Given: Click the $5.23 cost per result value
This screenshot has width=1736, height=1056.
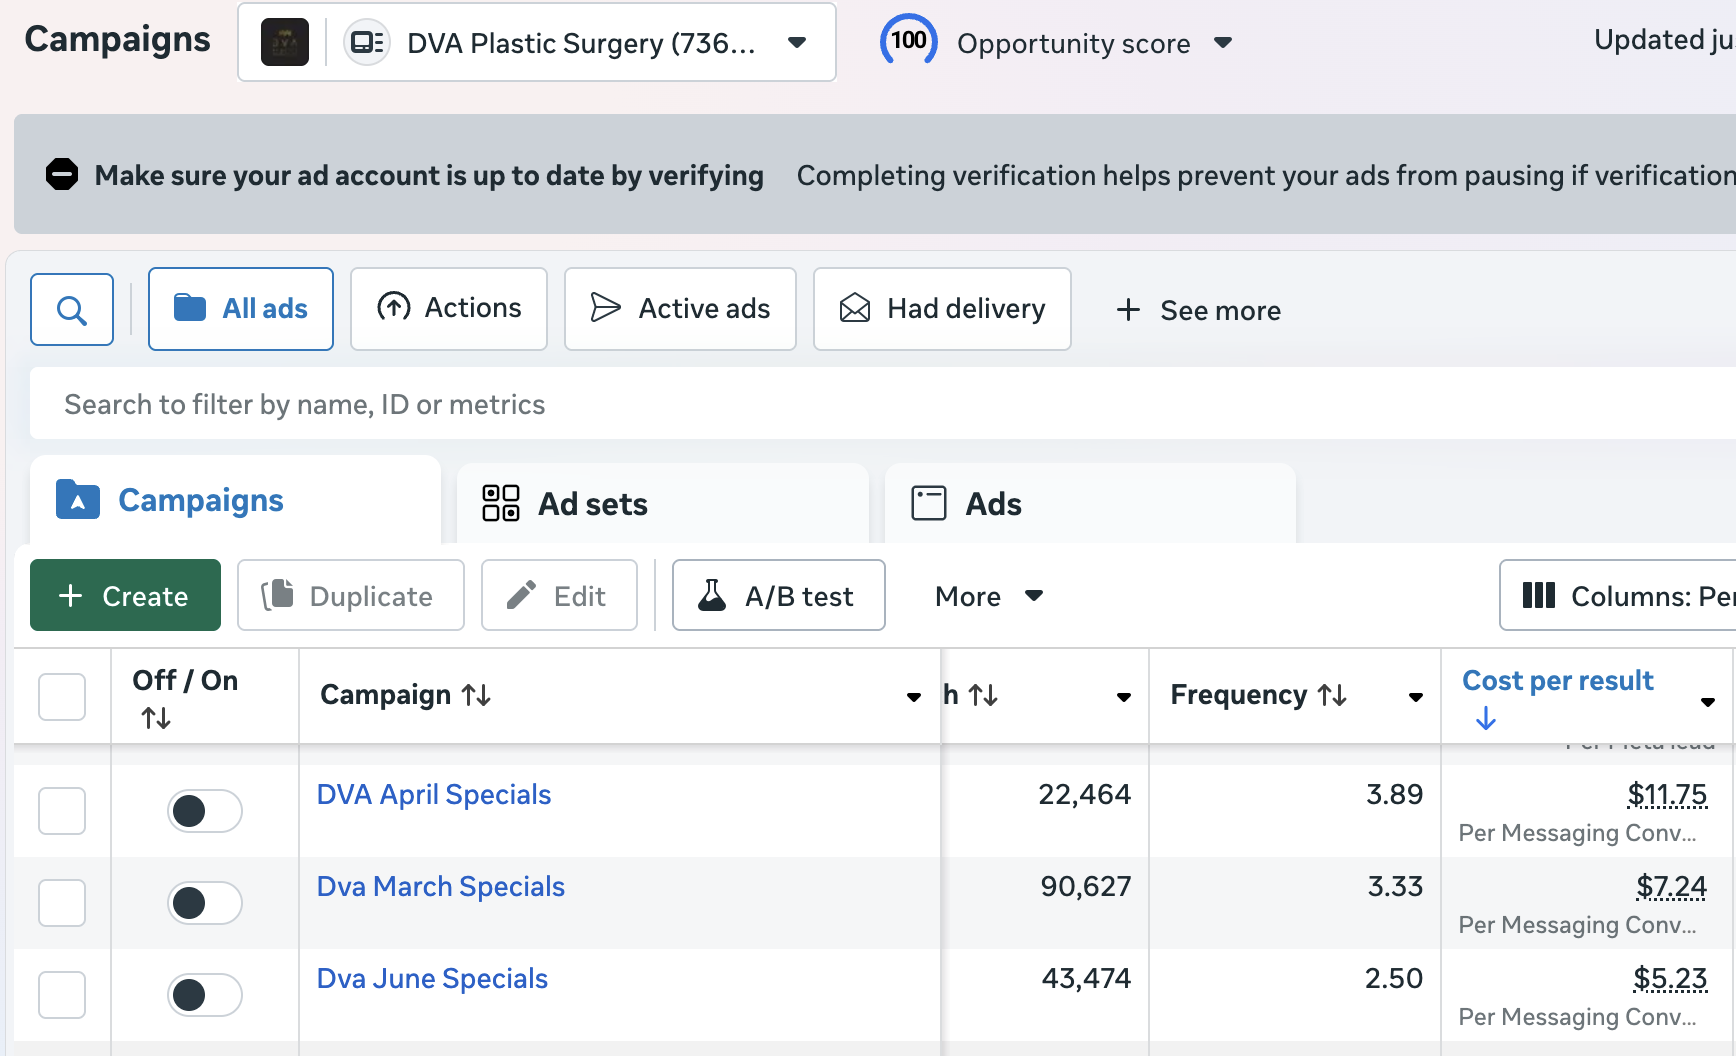Looking at the screenshot, I should (x=1670, y=979).
